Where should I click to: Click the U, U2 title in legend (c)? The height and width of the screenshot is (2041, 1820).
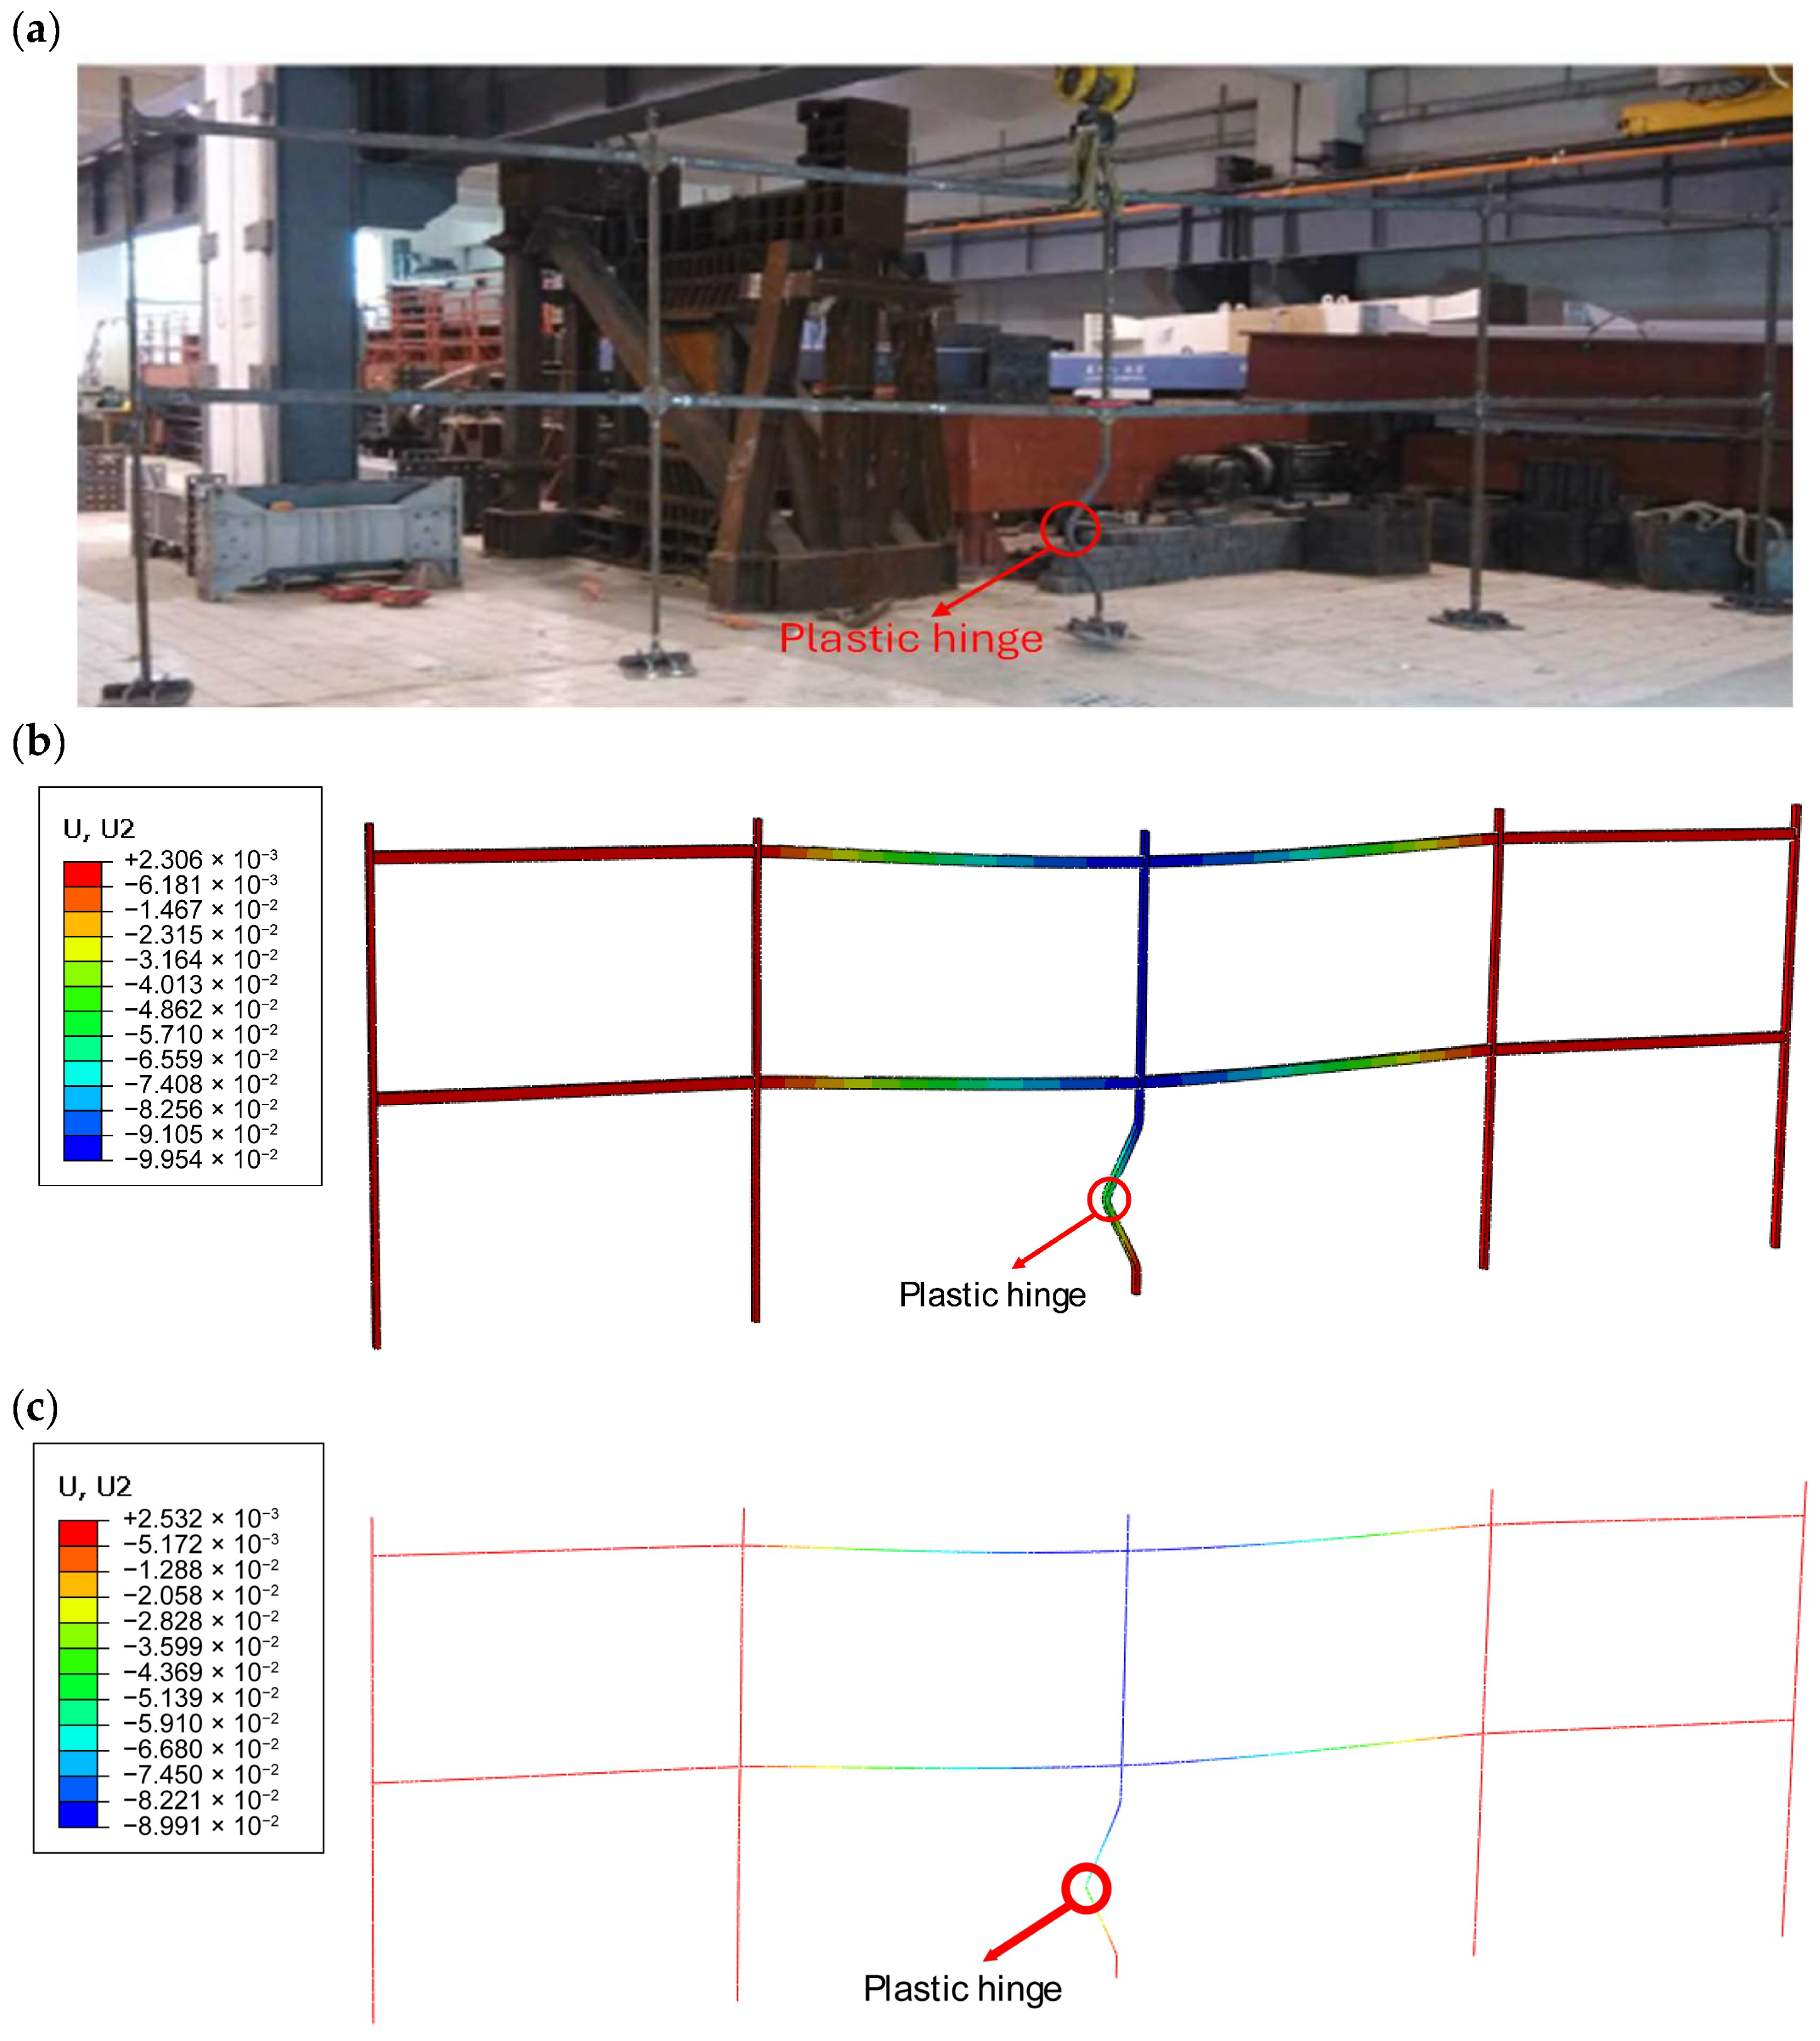(95, 1486)
